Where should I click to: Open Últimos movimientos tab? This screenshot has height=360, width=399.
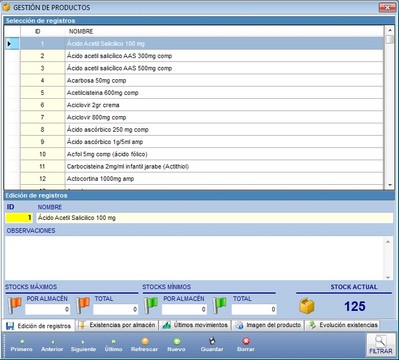click(195, 325)
